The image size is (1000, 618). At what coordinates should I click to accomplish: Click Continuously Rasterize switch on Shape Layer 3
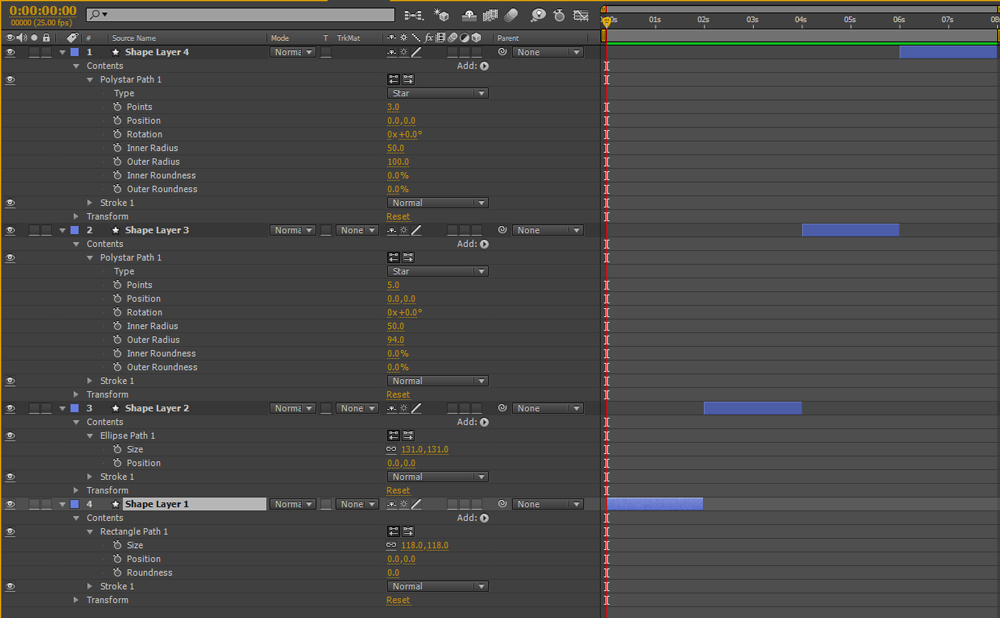point(404,230)
